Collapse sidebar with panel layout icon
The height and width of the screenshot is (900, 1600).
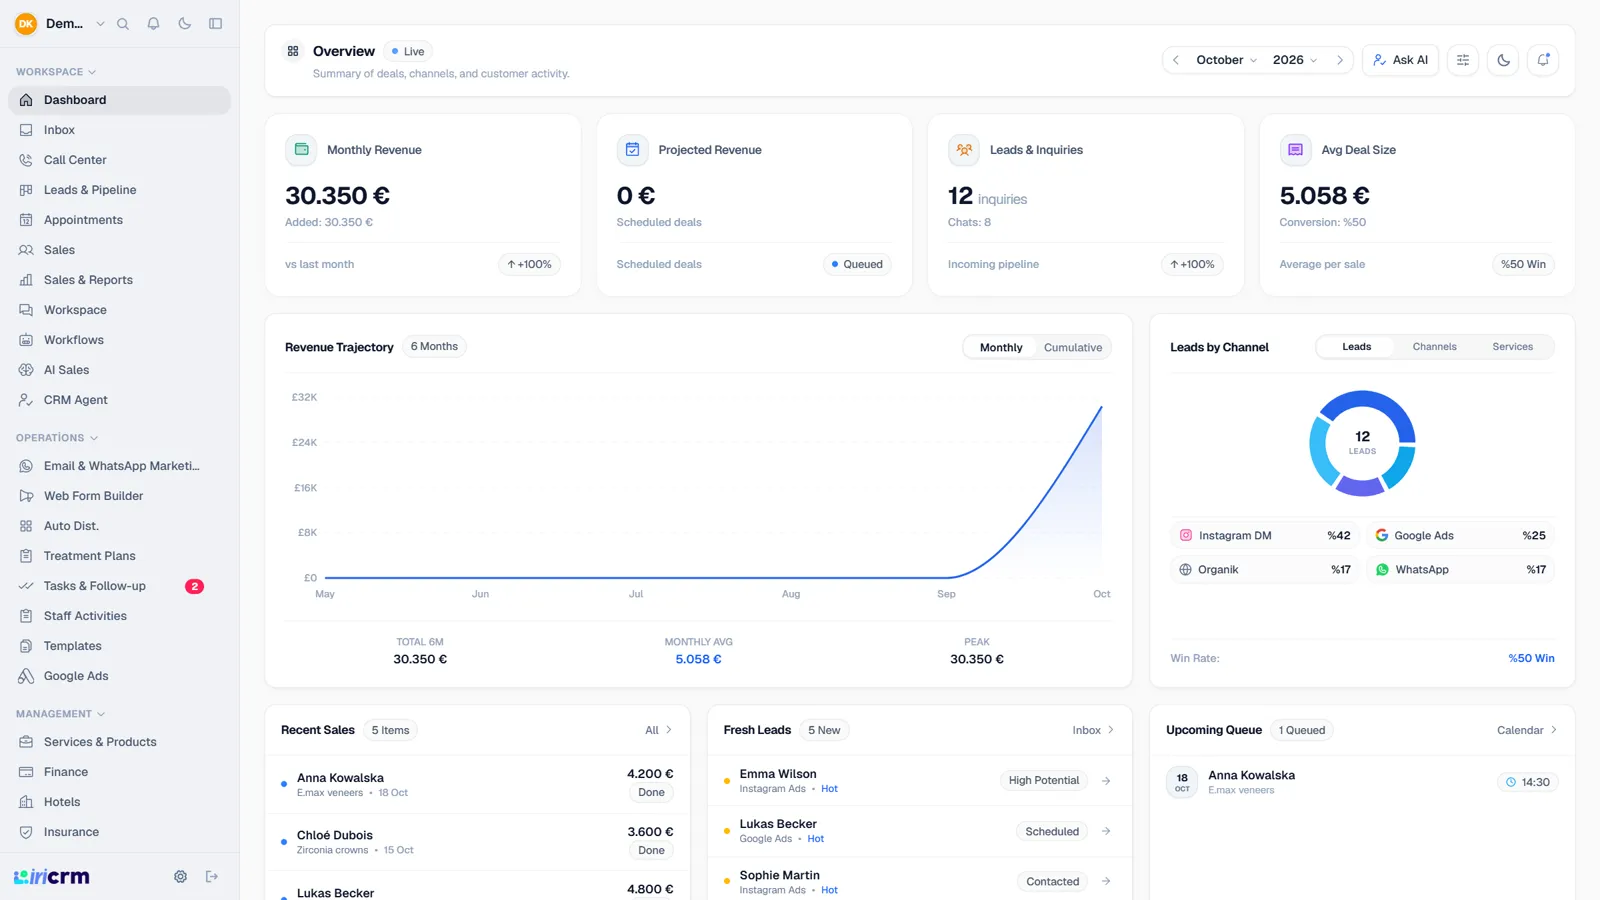[215, 23]
